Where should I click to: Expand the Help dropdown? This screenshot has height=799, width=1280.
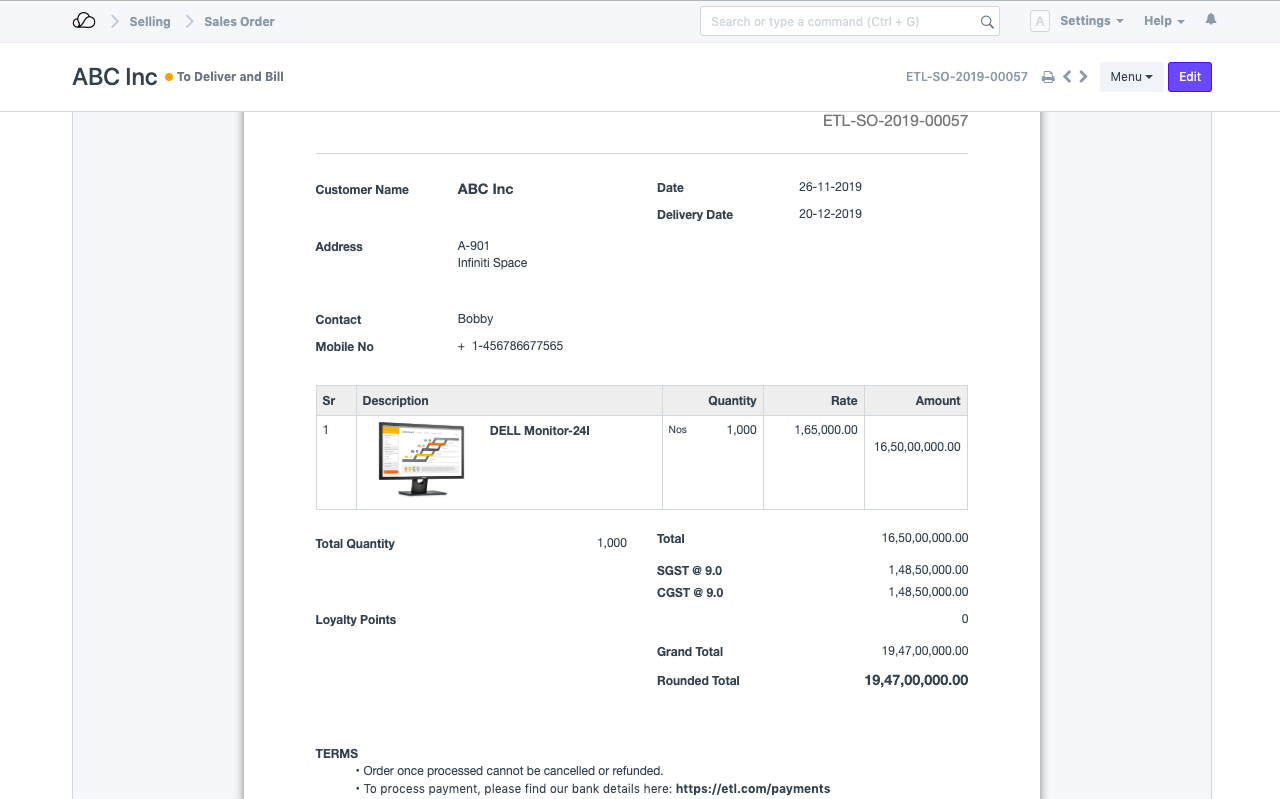pos(1163,21)
